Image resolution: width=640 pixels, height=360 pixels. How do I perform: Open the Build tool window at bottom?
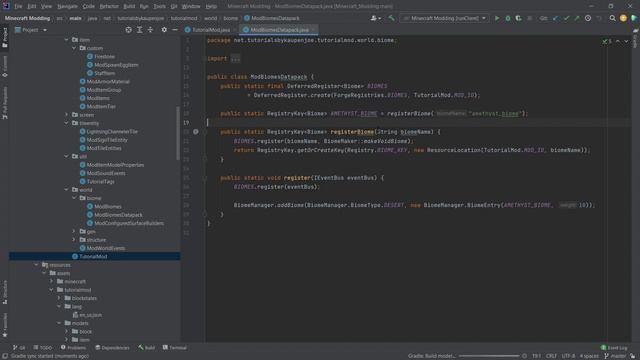pos(147,348)
